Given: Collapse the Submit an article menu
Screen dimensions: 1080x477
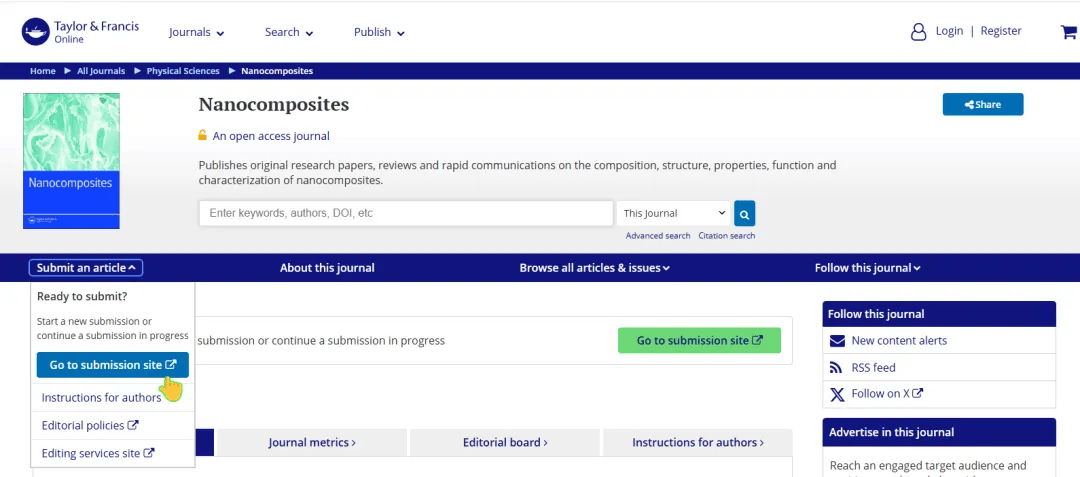Looking at the screenshot, I should 86,268.
